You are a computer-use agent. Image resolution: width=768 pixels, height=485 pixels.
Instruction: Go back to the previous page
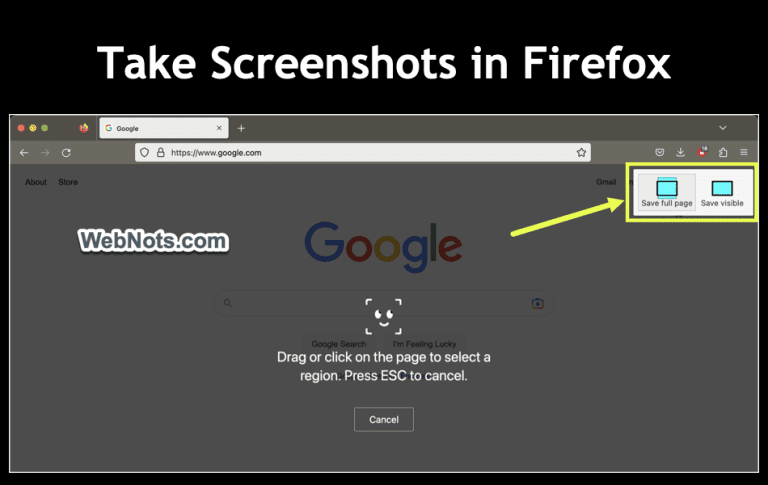pos(24,153)
